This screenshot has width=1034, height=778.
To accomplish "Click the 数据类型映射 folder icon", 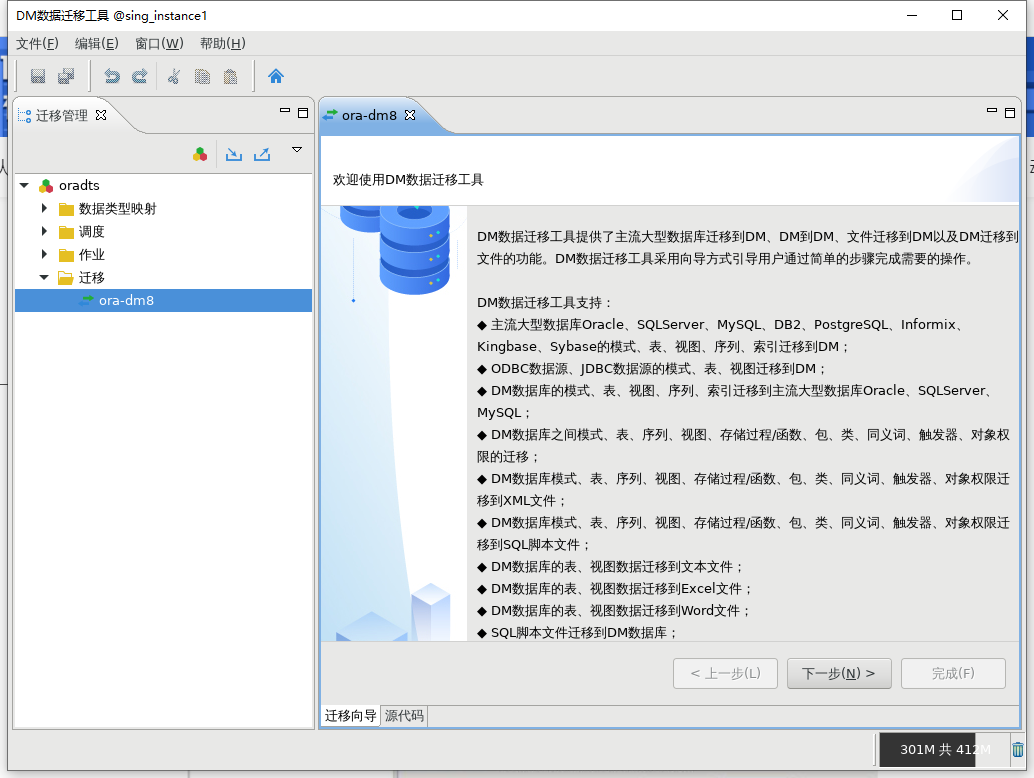I will (x=66, y=210).
